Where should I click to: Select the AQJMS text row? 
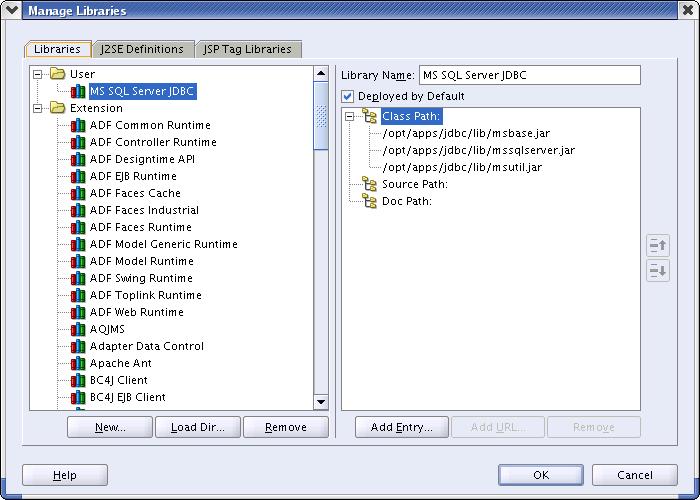coord(107,329)
